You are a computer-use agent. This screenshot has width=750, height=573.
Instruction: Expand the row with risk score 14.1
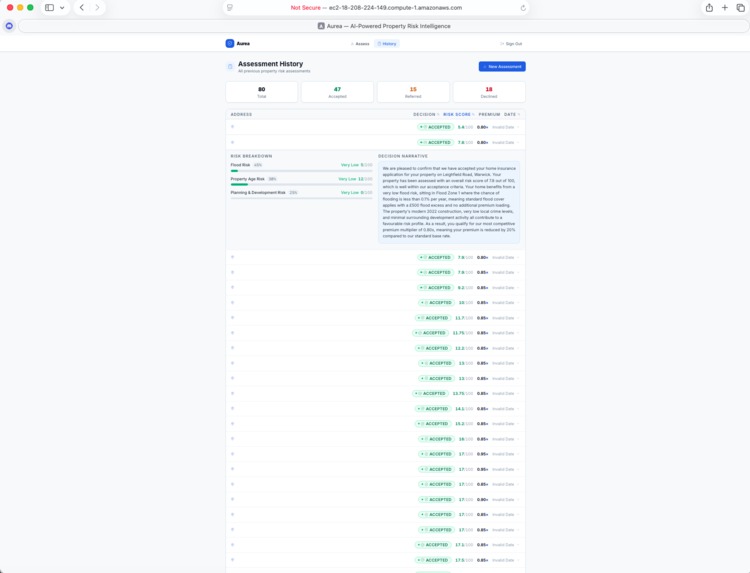tap(375, 409)
